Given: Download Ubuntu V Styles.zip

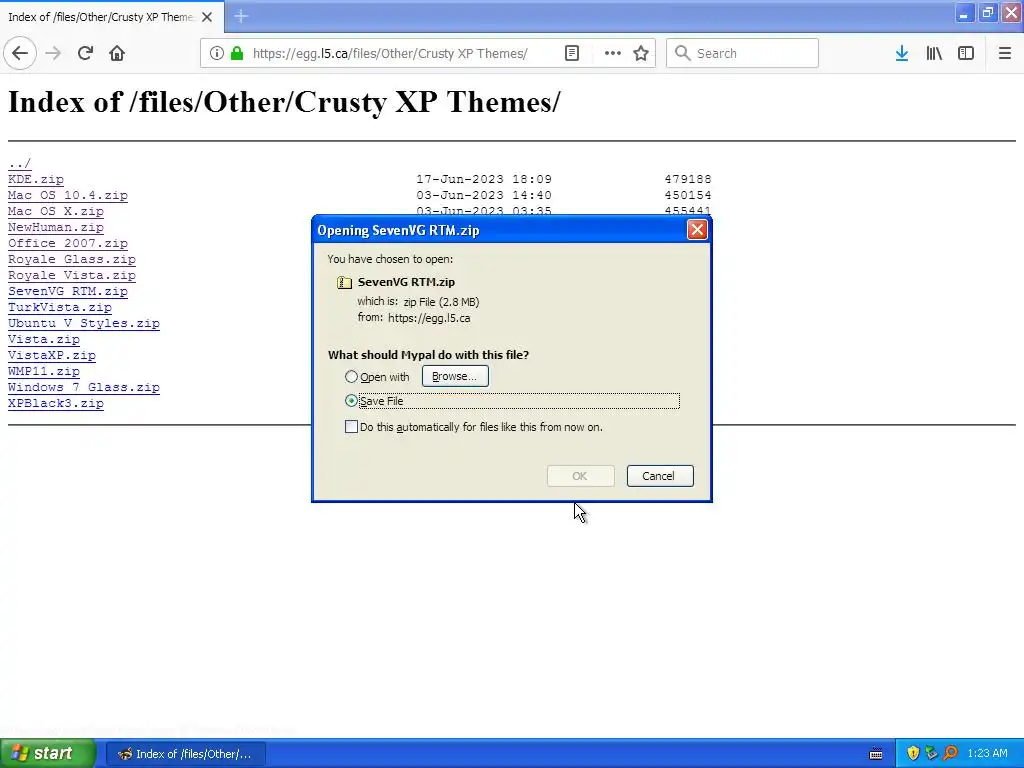Looking at the screenshot, I should tap(84, 323).
